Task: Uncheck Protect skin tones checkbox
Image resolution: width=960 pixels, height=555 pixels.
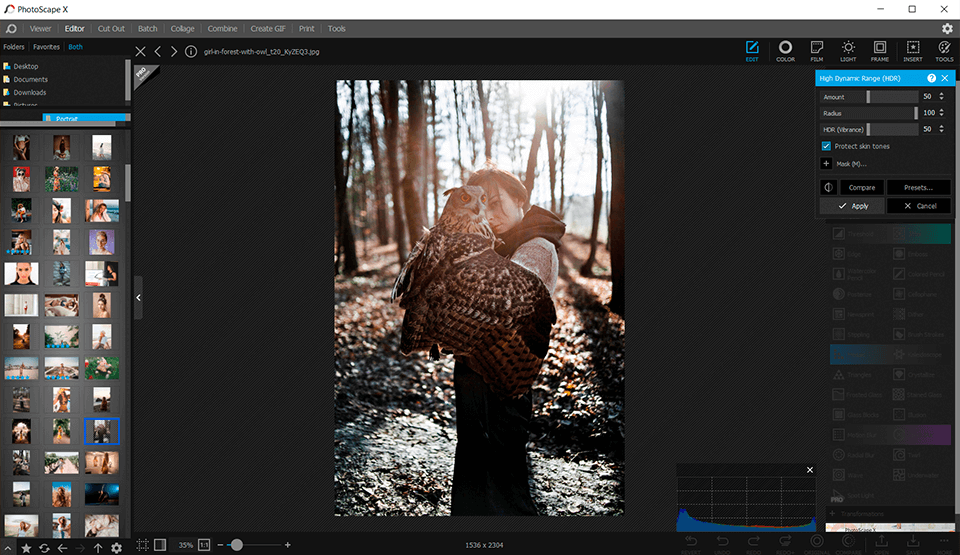Action: coord(826,146)
